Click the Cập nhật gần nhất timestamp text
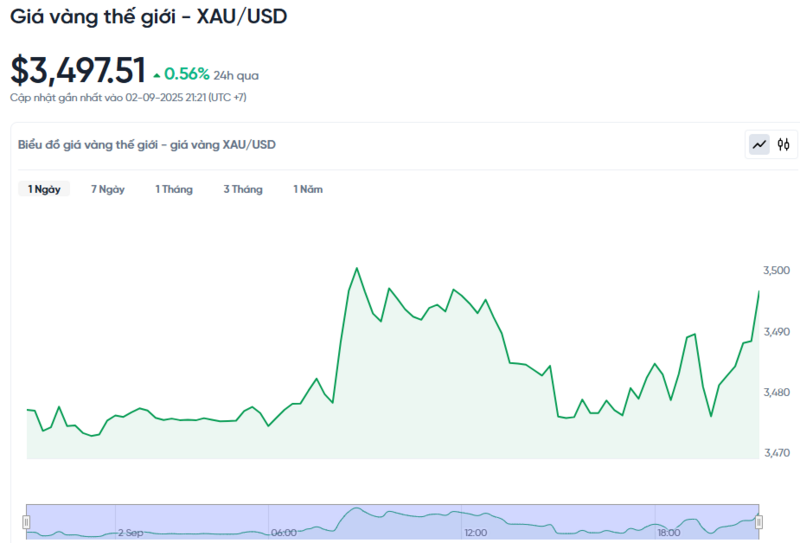800x543 pixels. click(x=128, y=97)
